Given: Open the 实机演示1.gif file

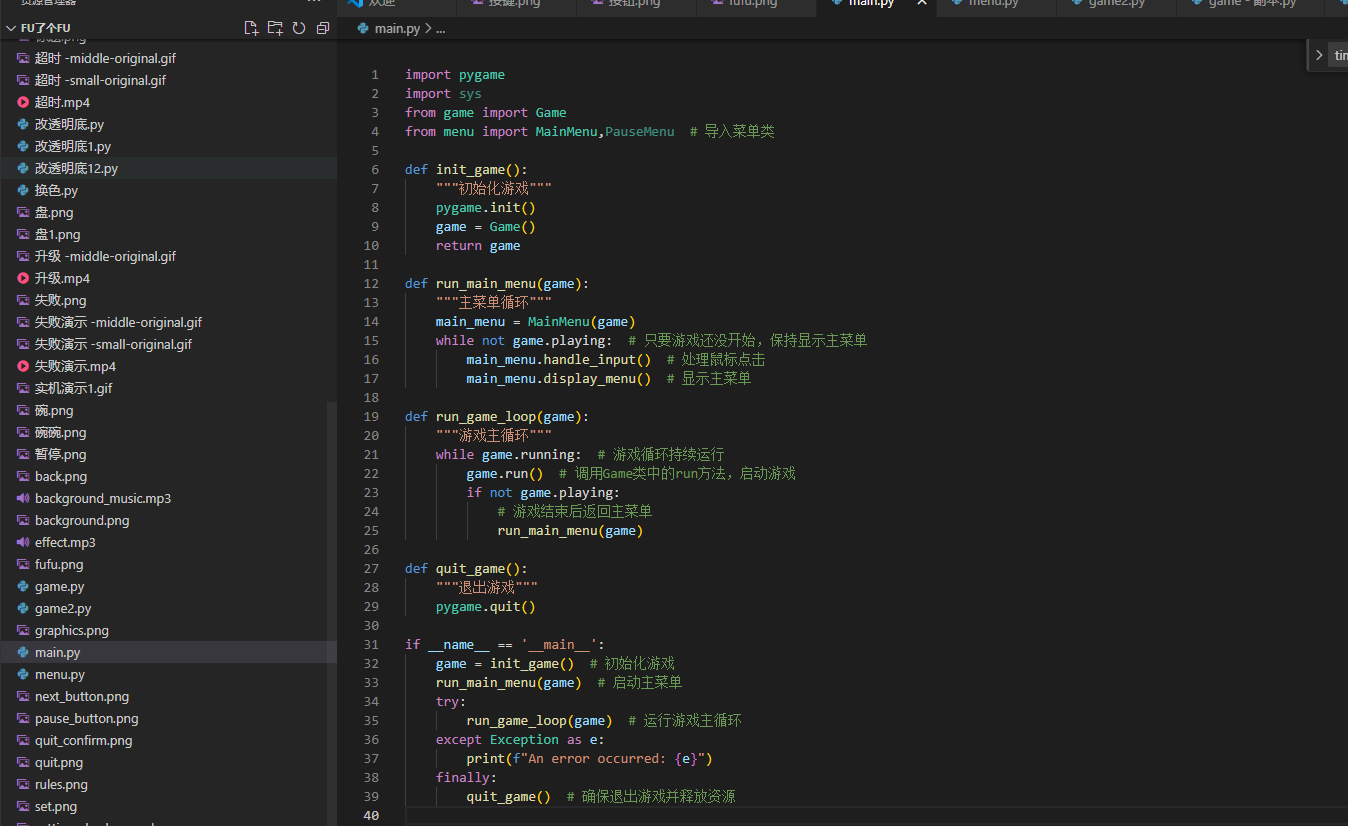Looking at the screenshot, I should 168,388.
